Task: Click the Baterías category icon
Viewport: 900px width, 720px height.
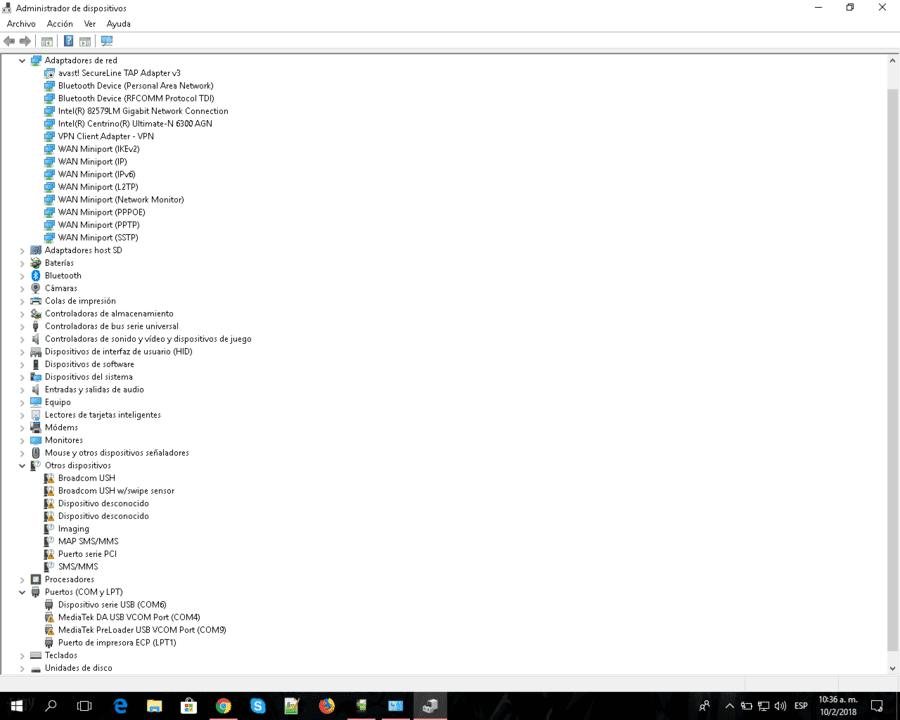Action: click(x=36, y=263)
